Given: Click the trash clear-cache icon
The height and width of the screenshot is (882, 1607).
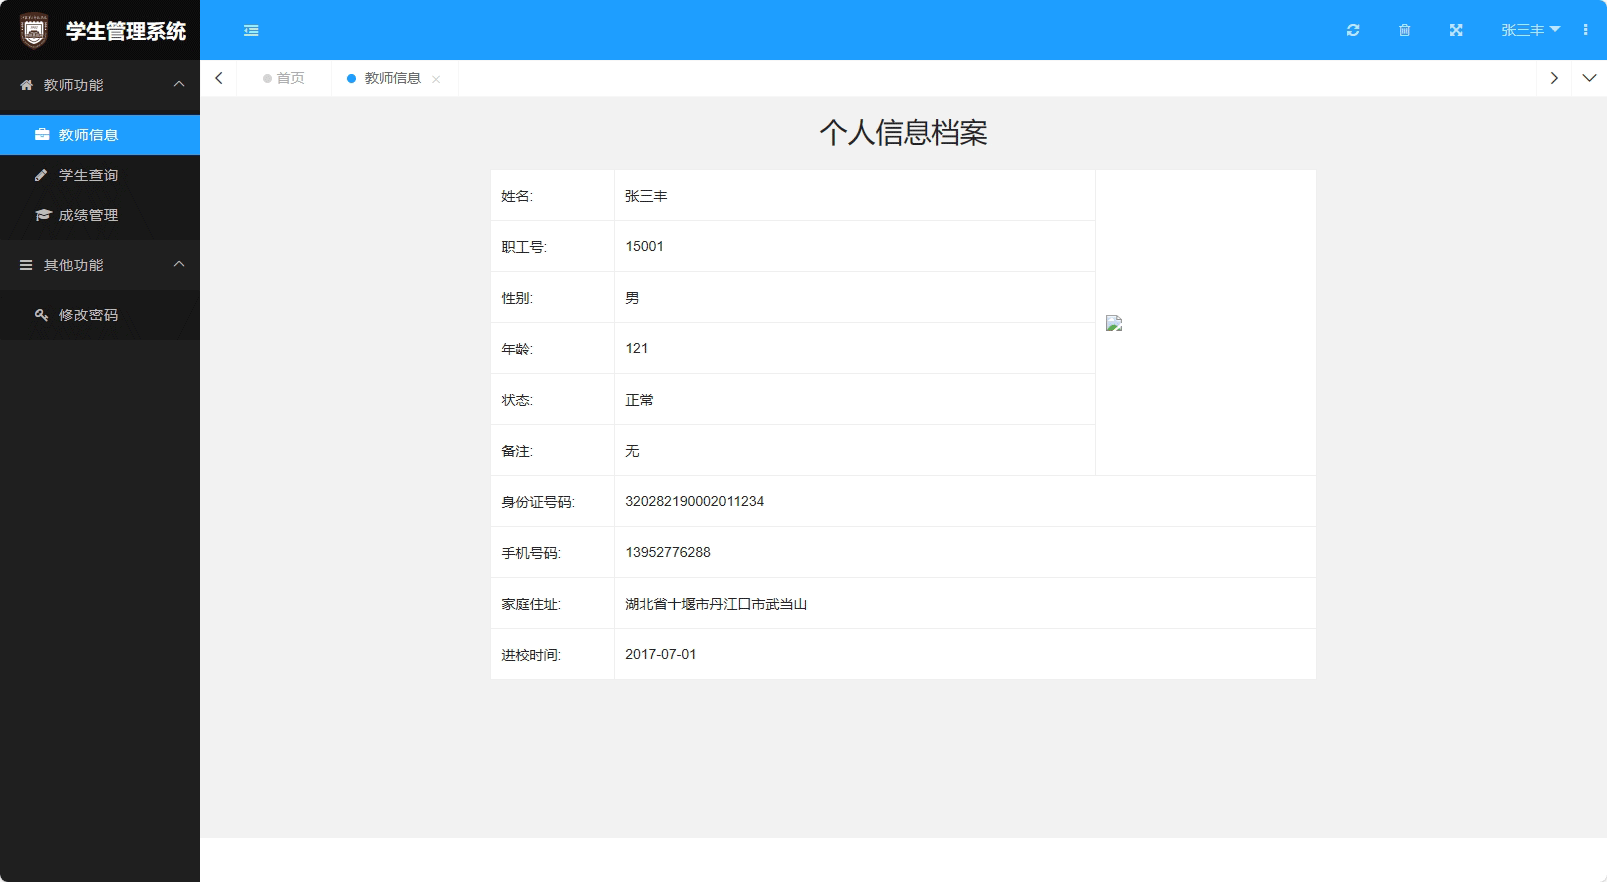Looking at the screenshot, I should (1404, 30).
